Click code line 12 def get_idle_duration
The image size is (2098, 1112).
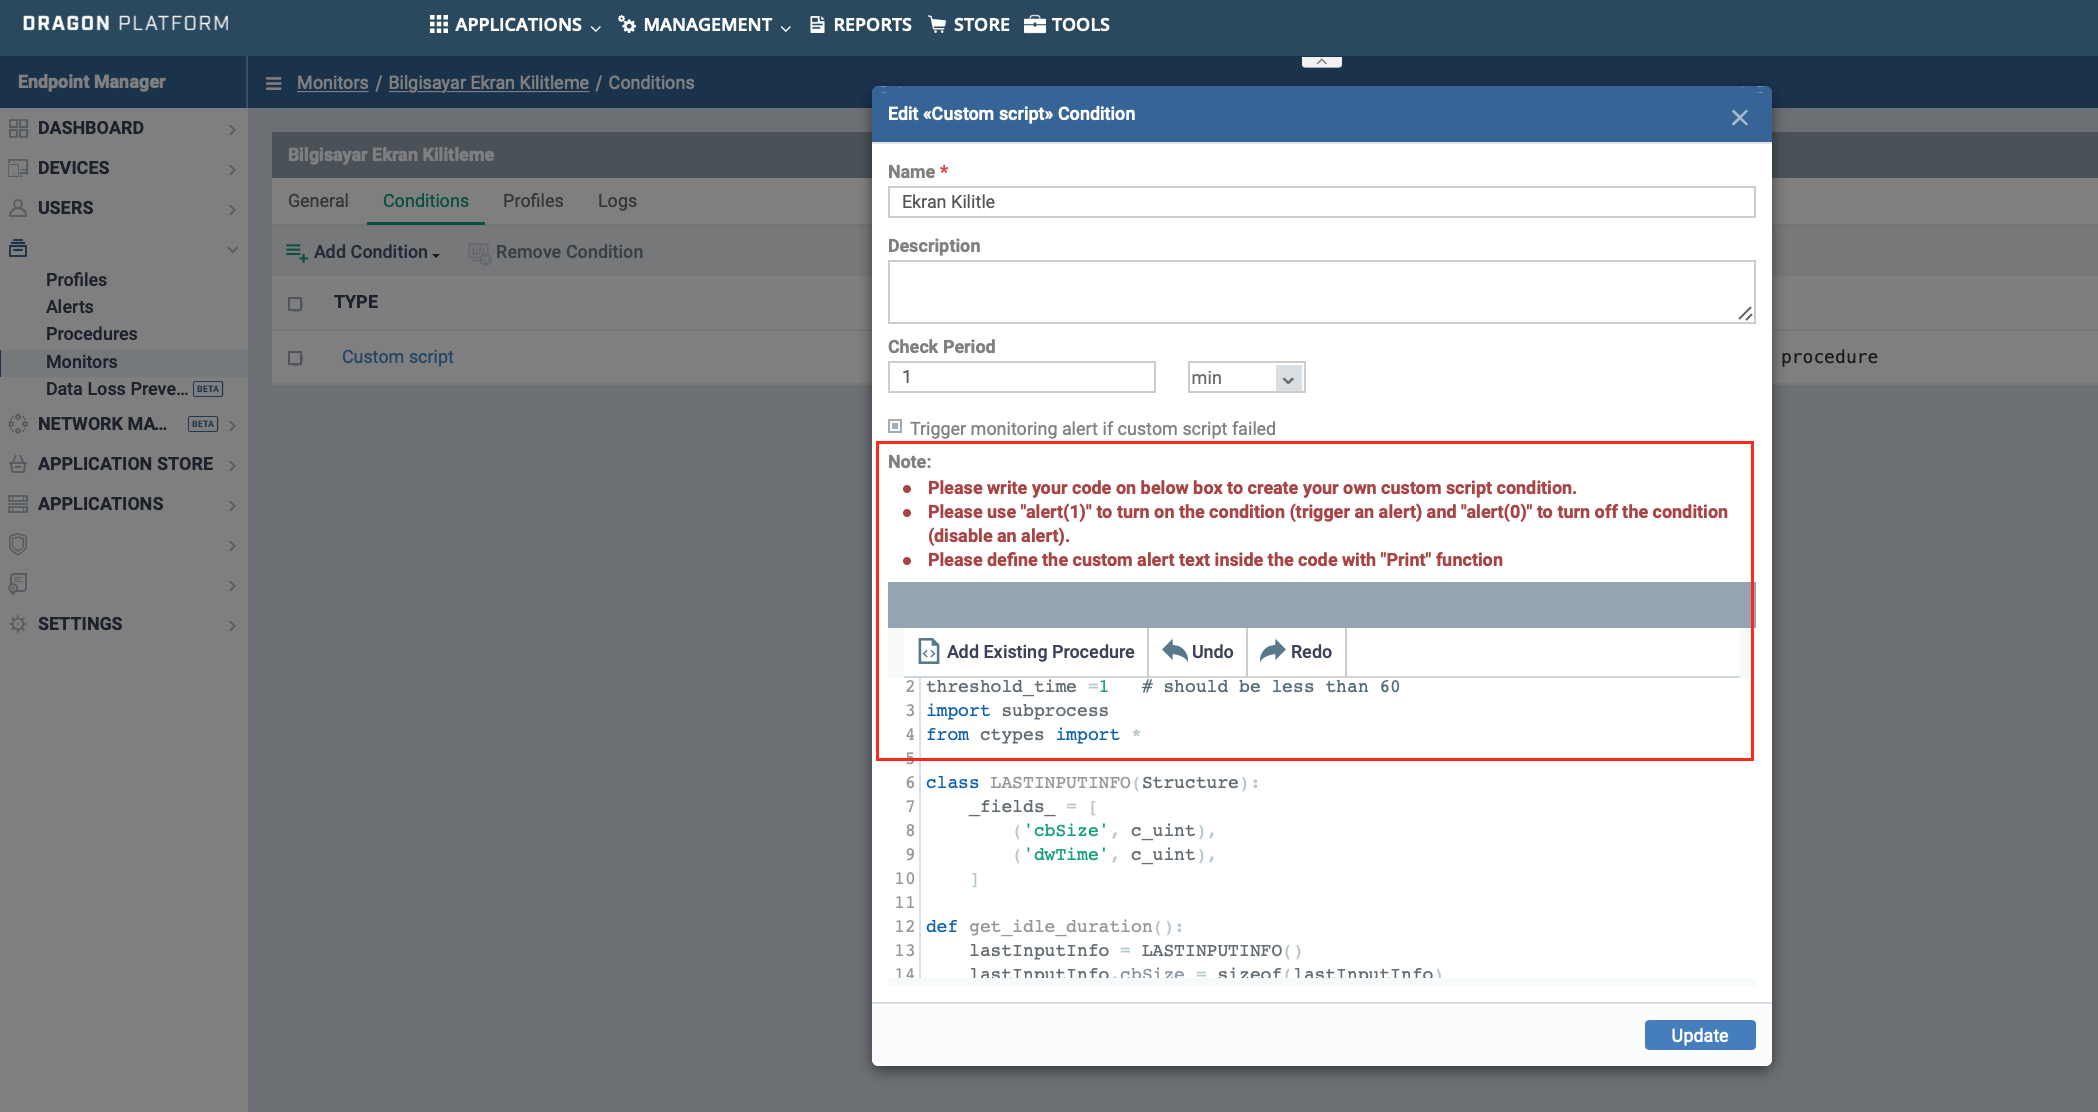click(x=1054, y=927)
